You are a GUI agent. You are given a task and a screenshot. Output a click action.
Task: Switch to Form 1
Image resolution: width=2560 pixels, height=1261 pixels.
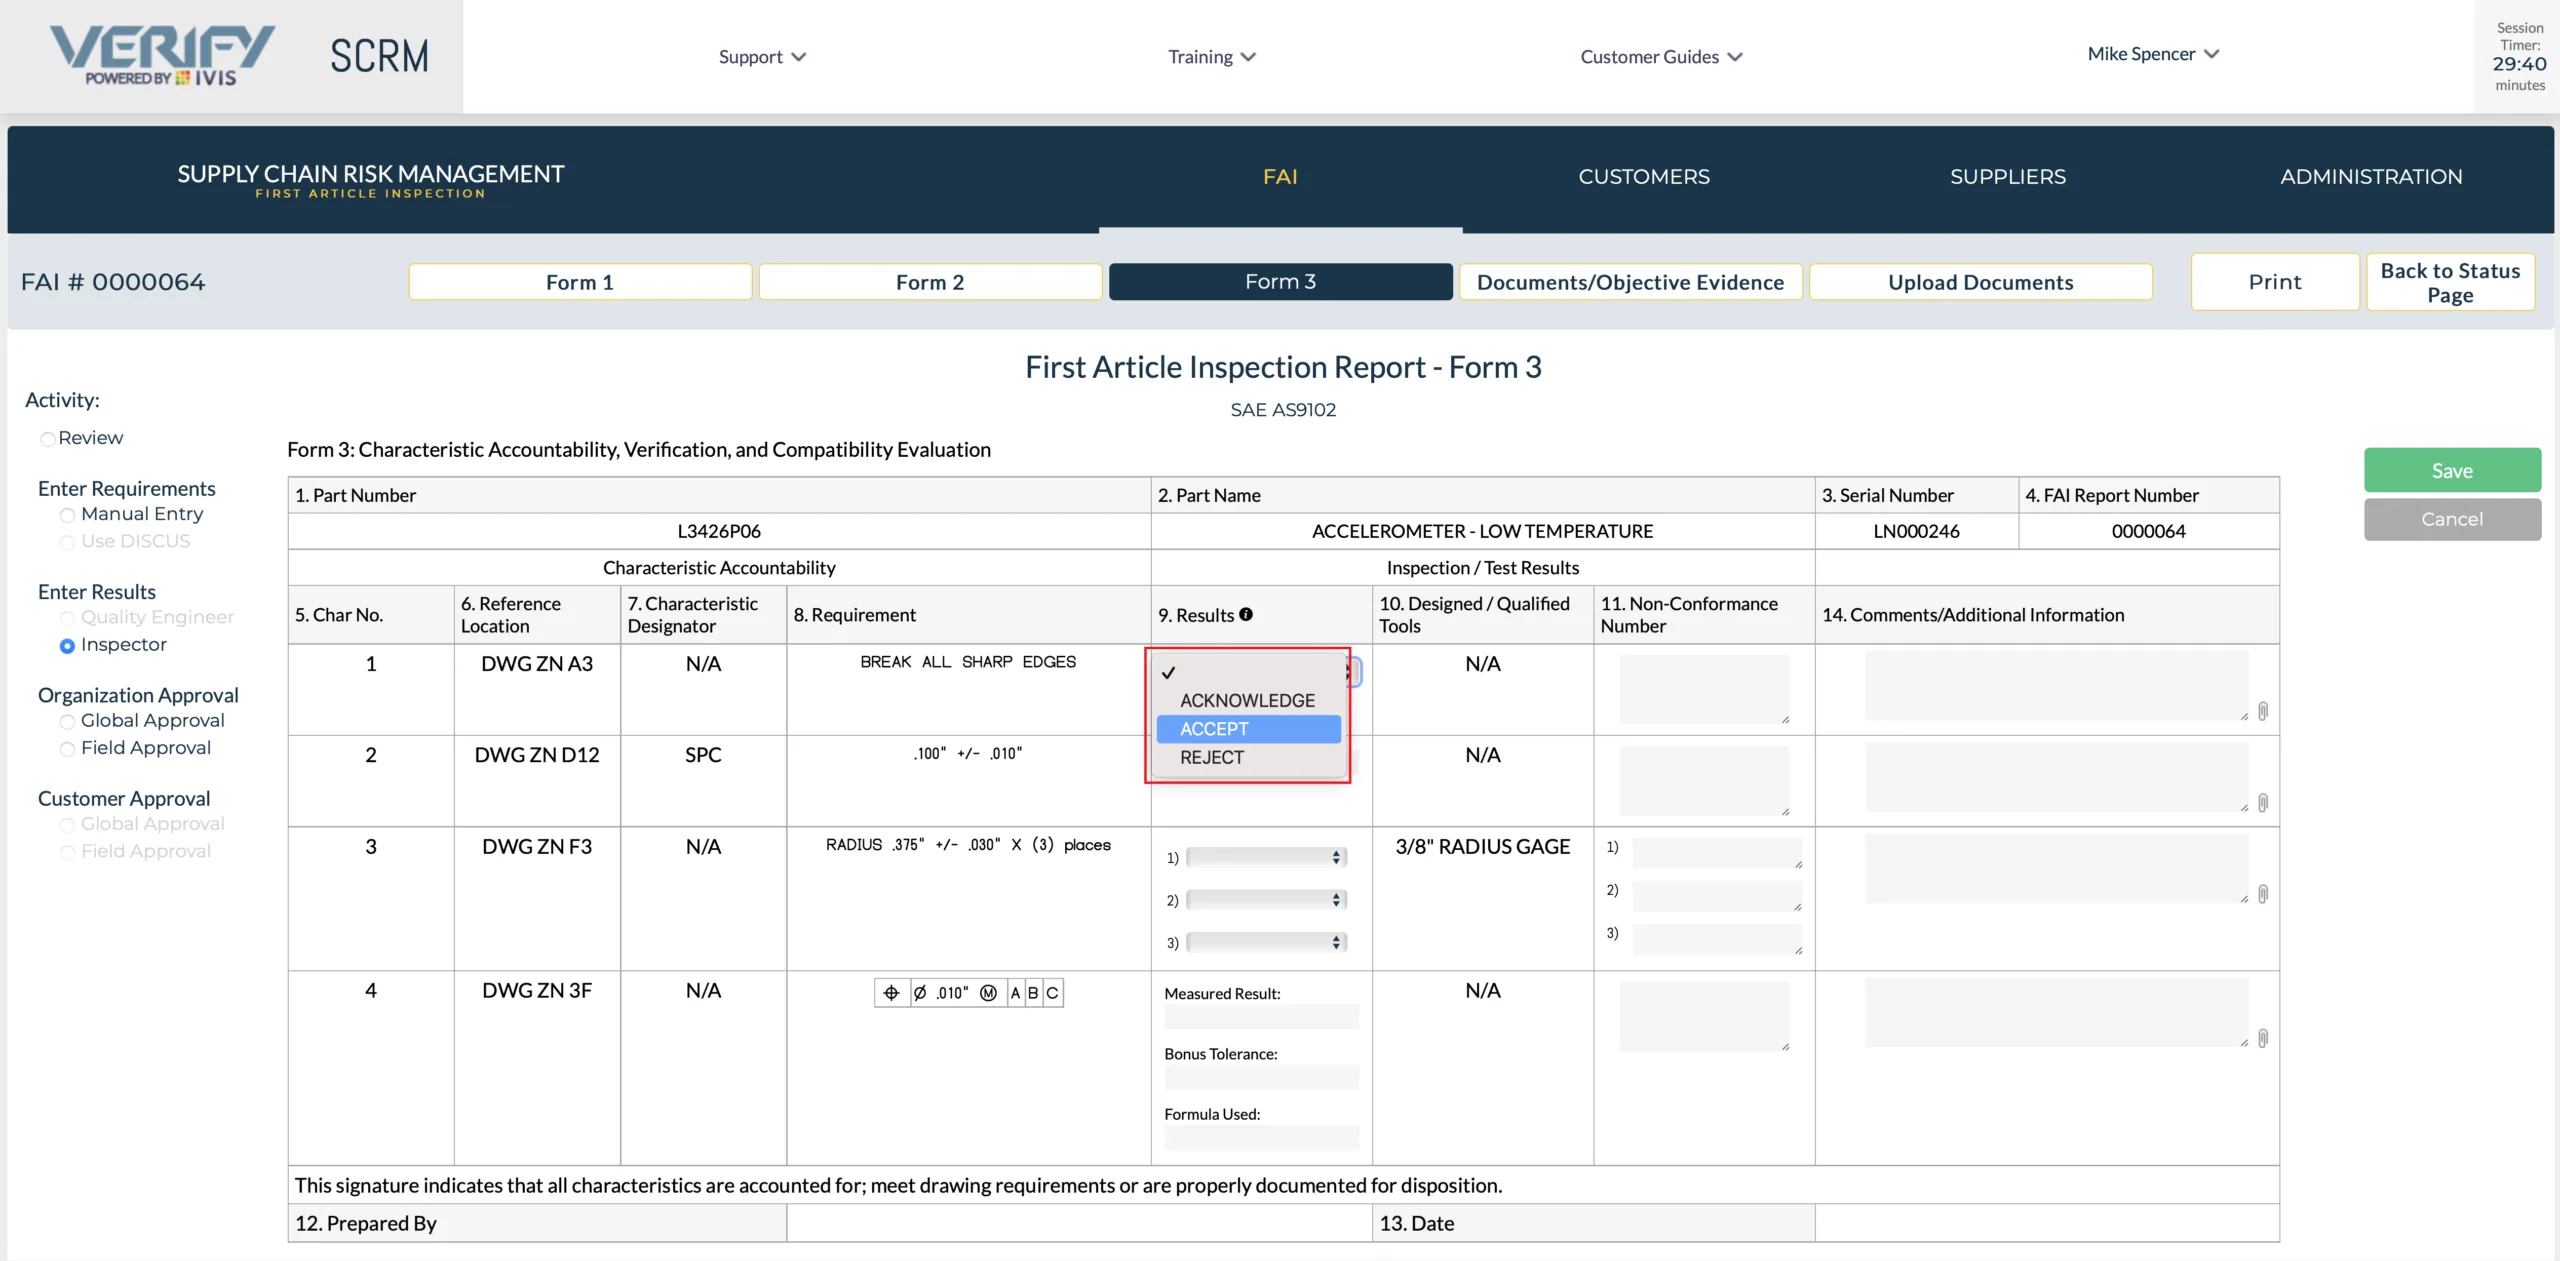[580, 282]
